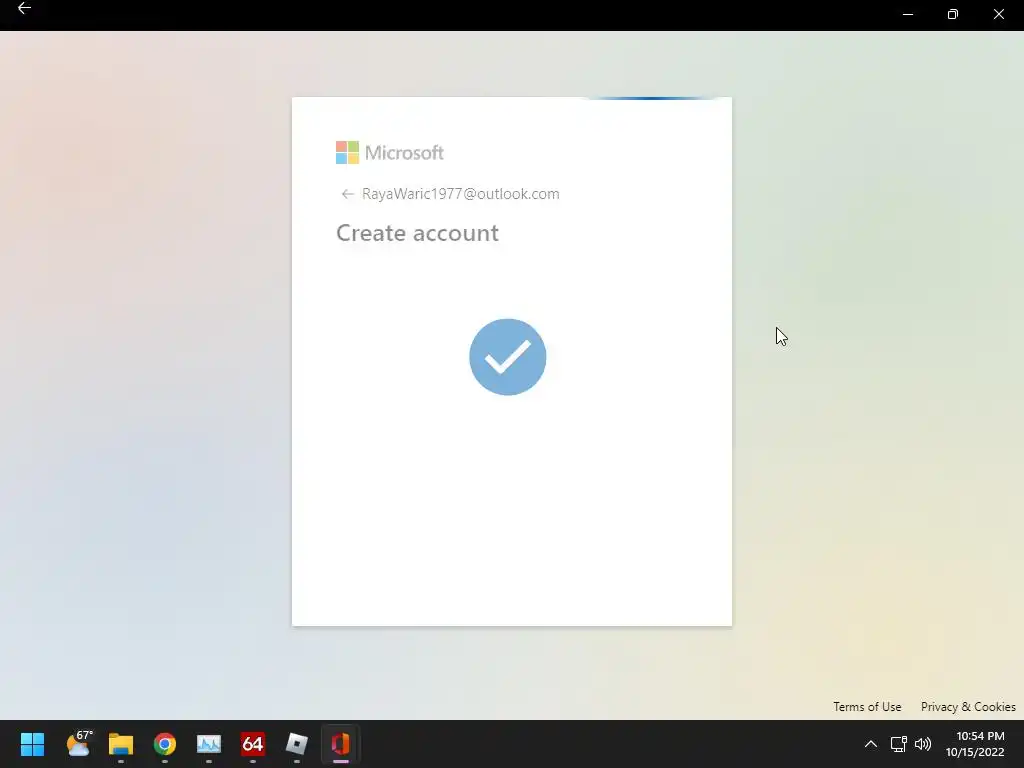The height and width of the screenshot is (768, 1024).
Task: Click the Create account heading
Action: (417, 233)
